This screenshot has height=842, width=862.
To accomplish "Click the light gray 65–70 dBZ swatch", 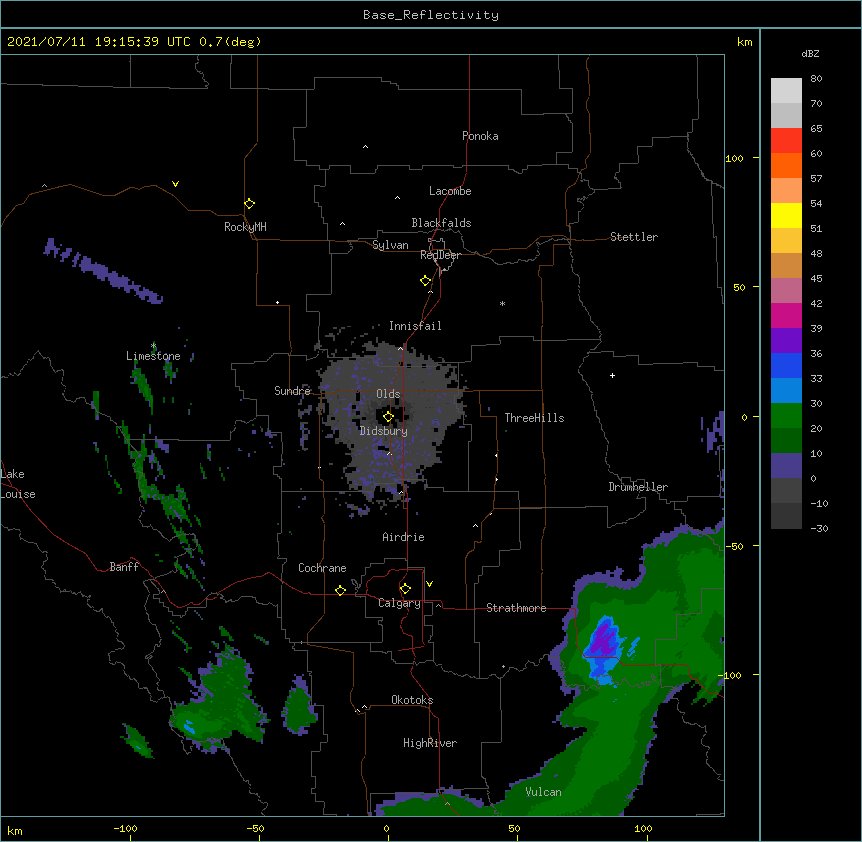I will tap(786, 115).
